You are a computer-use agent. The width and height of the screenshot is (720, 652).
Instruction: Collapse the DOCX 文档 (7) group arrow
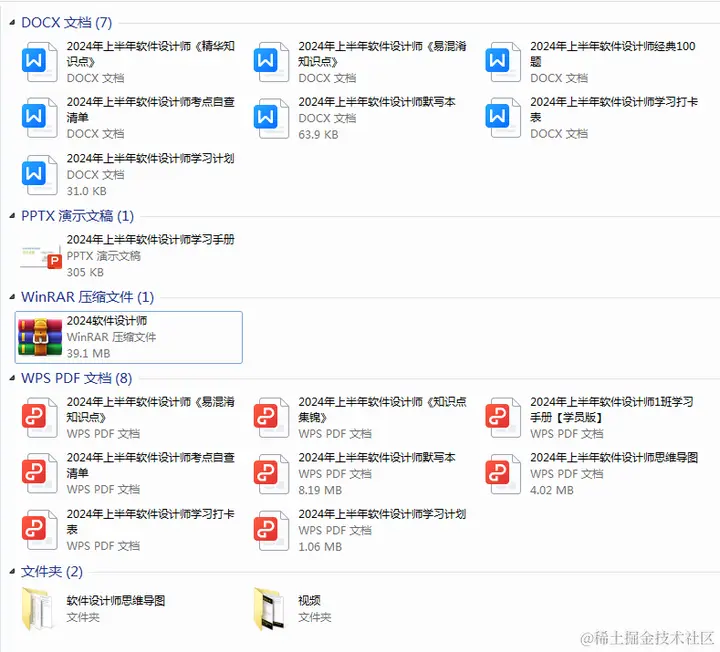[12, 22]
